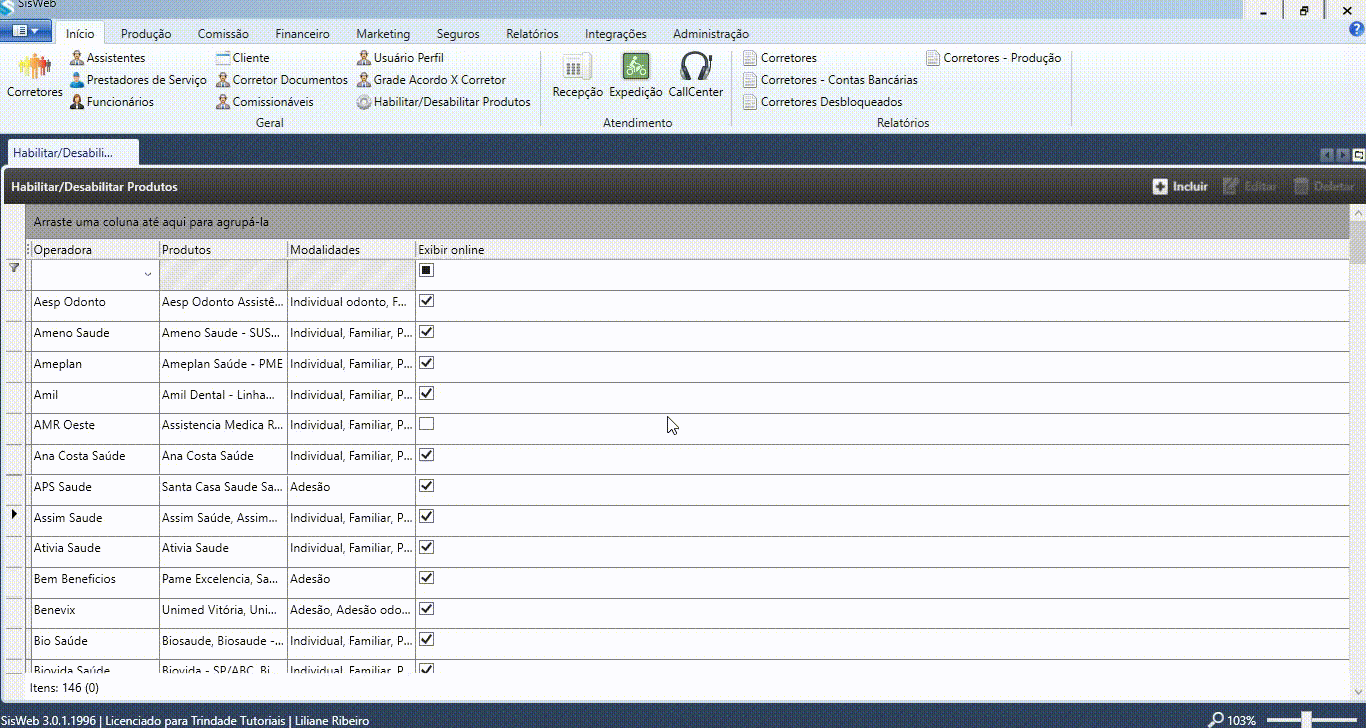Open Habilitar/Desabilitar Produtos ribbon item
Screen dimensions: 1366x728
pos(444,102)
